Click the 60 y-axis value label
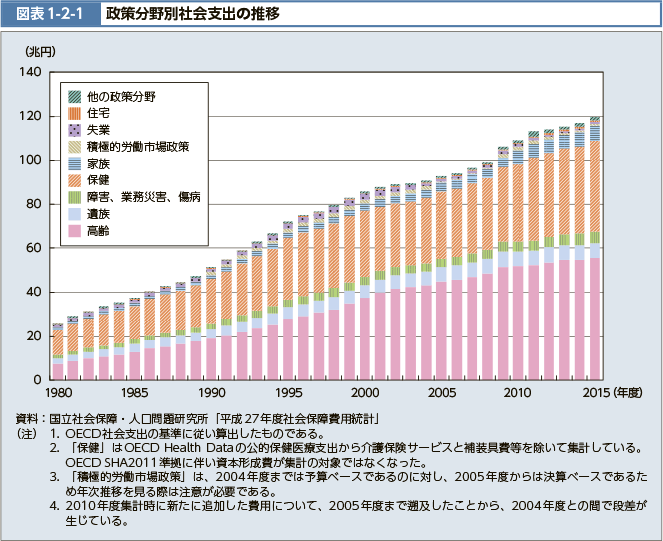This screenshot has height=541, width=663. pos(32,248)
